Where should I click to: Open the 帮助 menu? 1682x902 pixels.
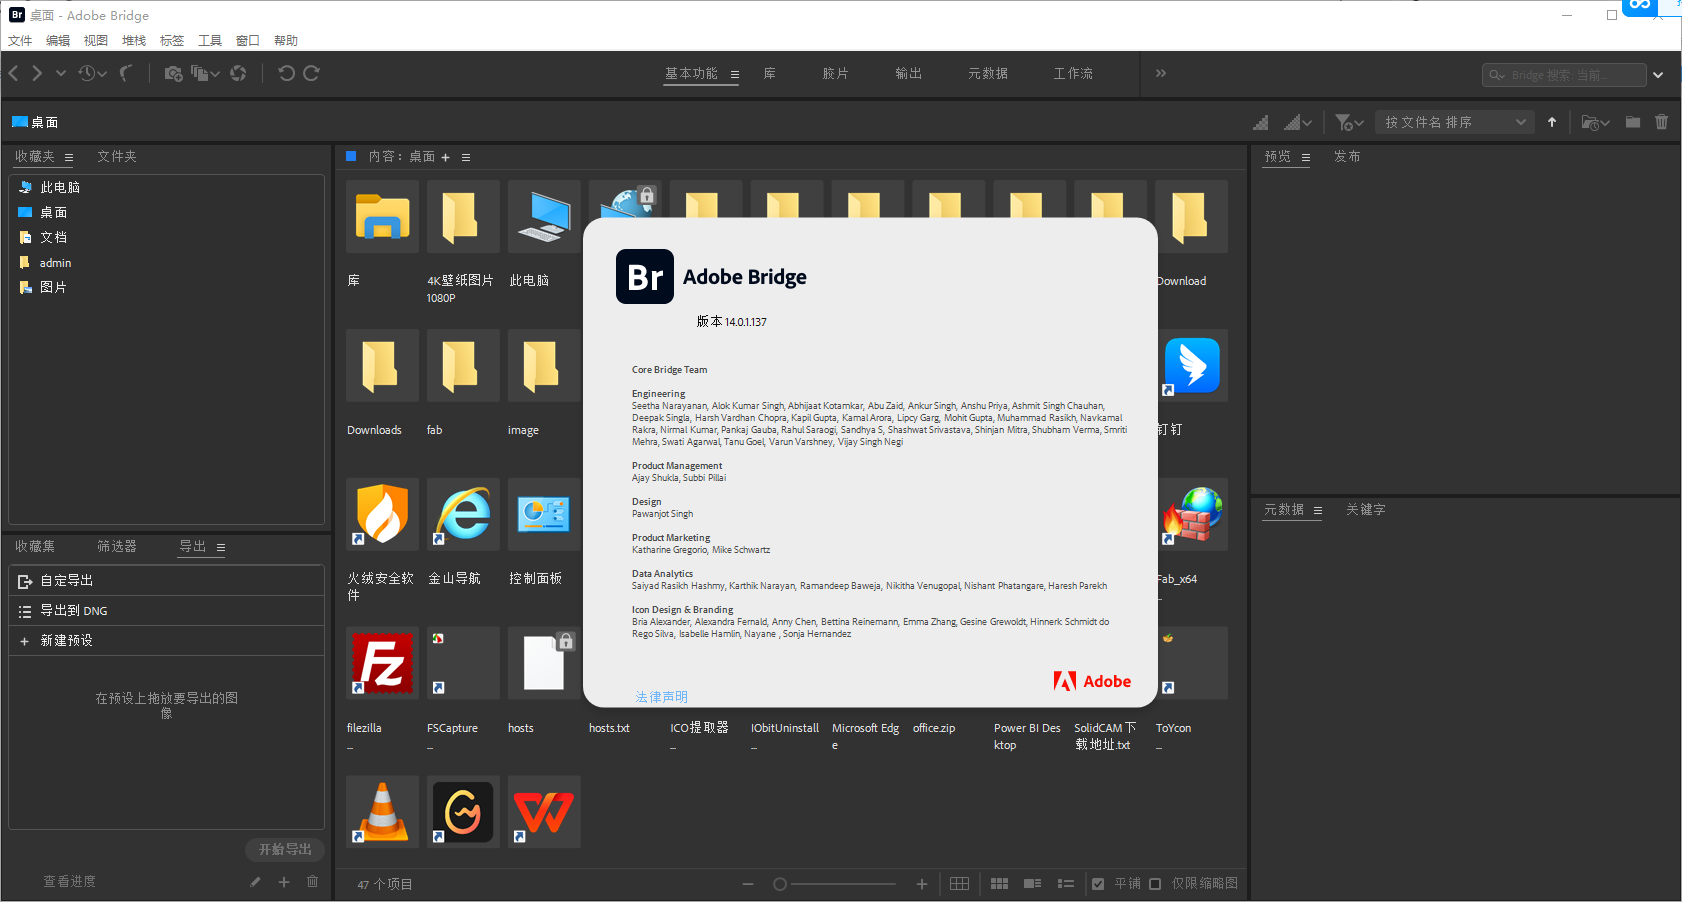tap(286, 41)
